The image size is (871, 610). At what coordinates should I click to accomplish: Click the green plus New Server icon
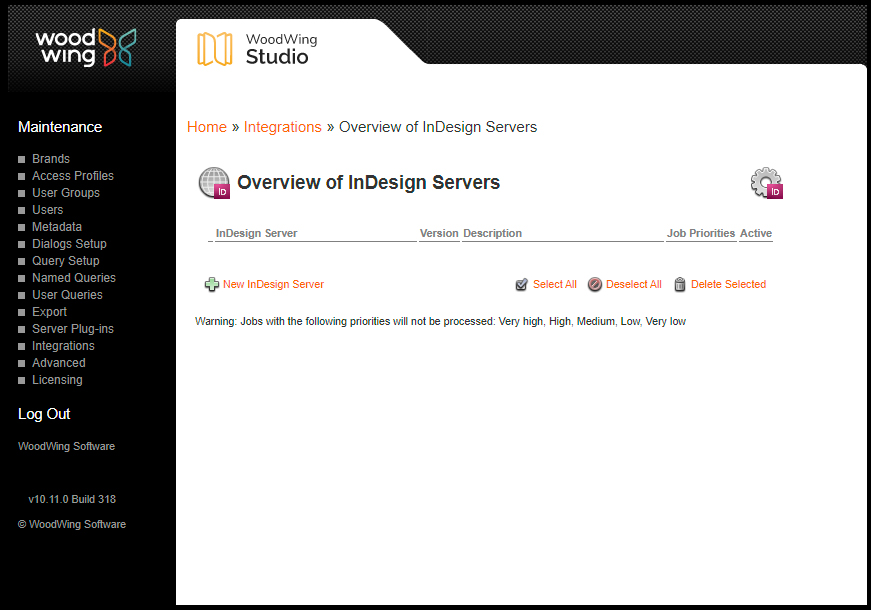coord(212,284)
